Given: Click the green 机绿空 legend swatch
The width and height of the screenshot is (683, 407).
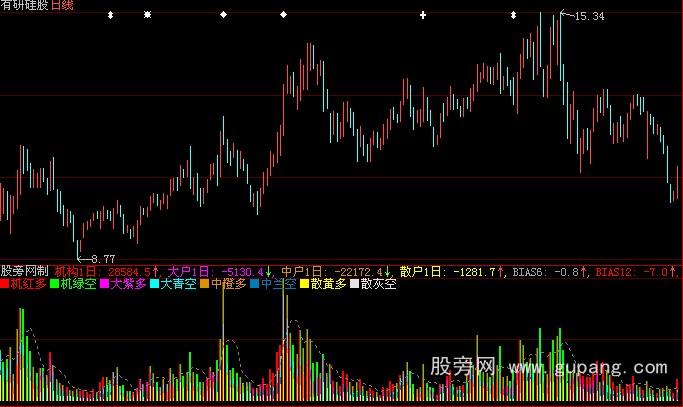Looking at the screenshot, I should click(54, 284).
